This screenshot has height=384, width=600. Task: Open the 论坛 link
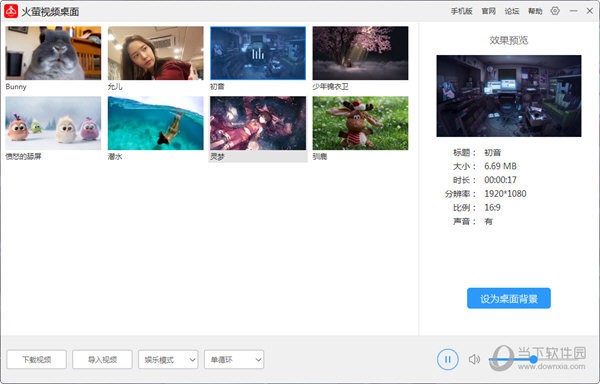tap(512, 11)
